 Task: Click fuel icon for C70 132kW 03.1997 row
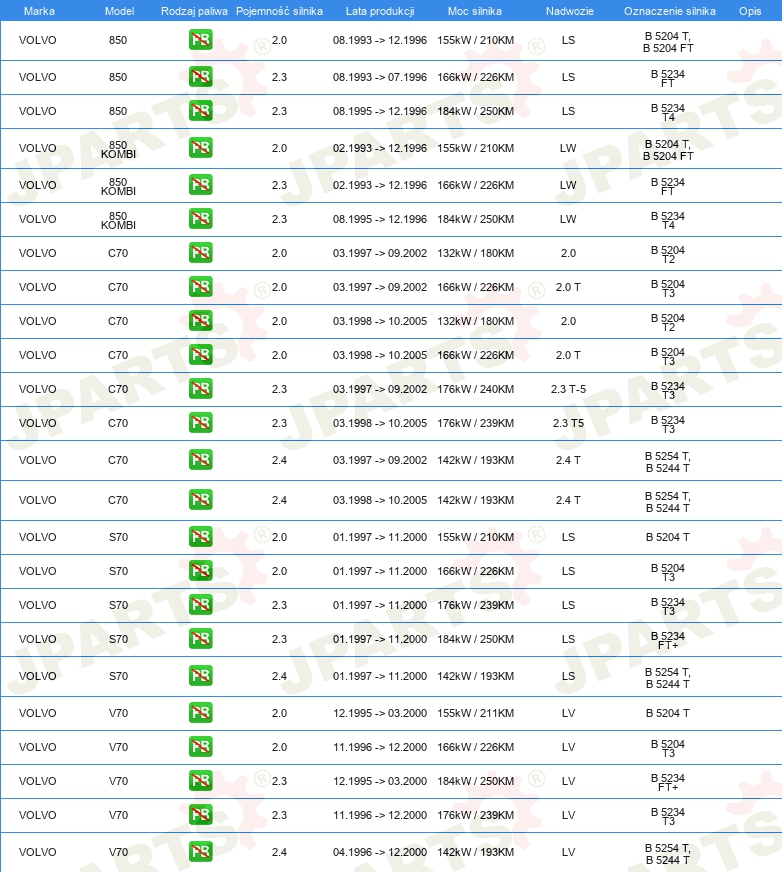(x=200, y=252)
